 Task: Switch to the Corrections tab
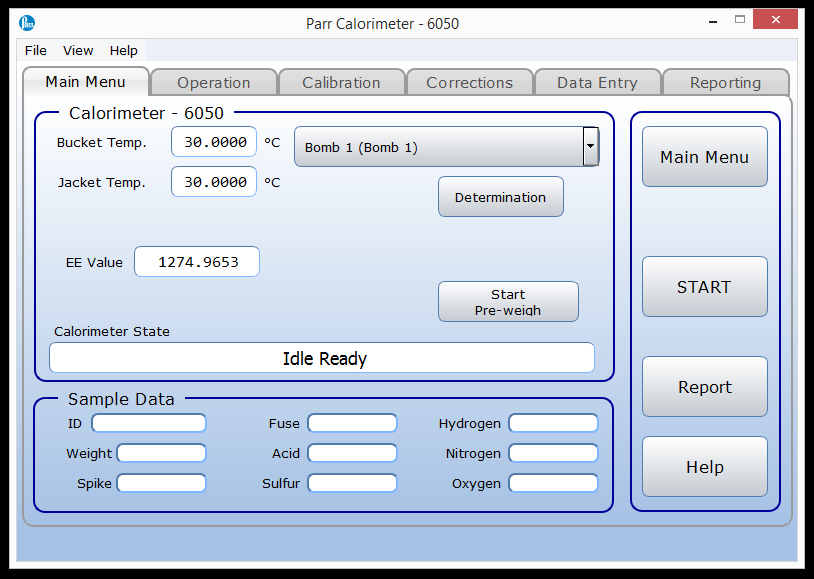[x=469, y=82]
